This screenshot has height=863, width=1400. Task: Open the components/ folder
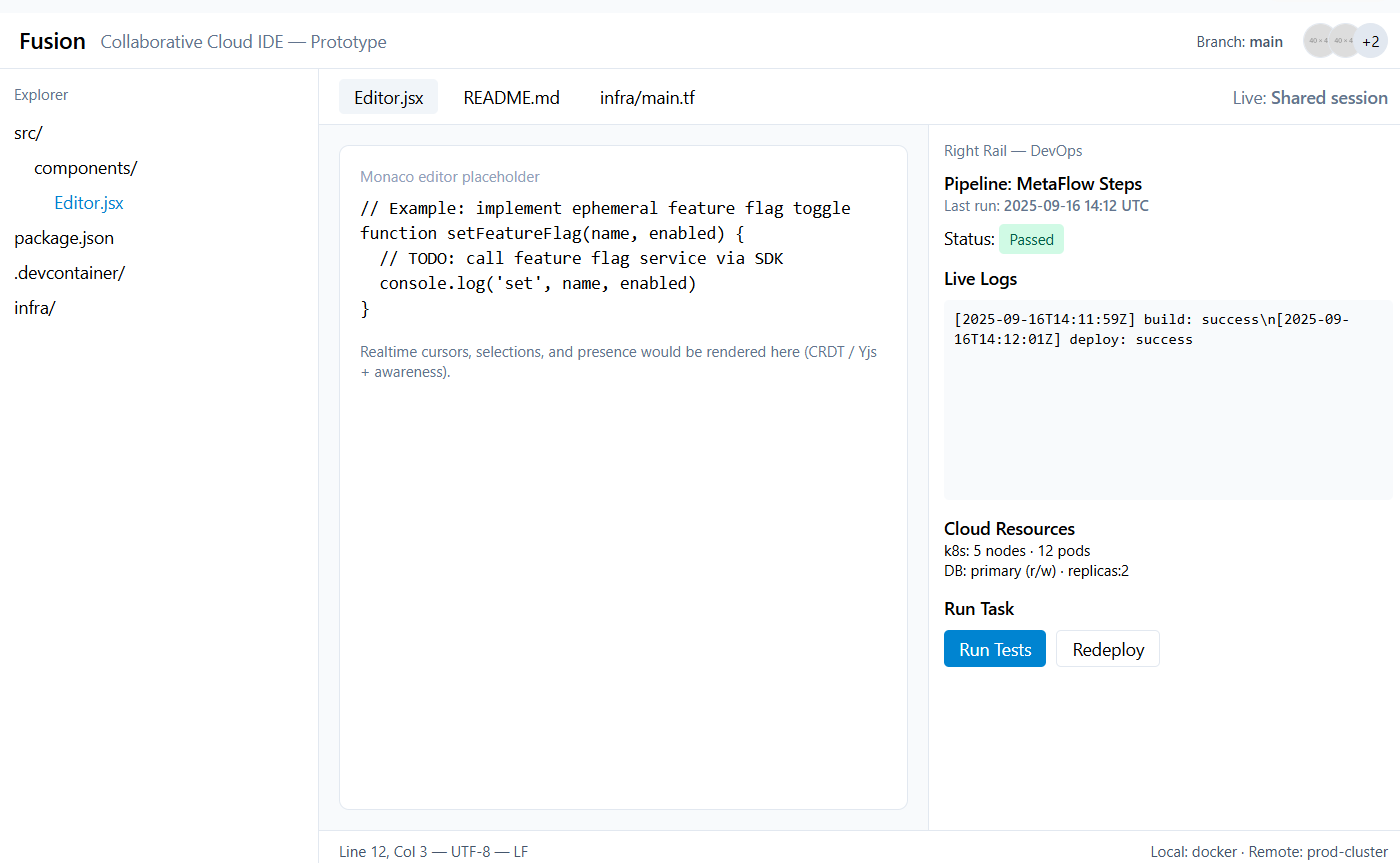[x=85, y=168]
